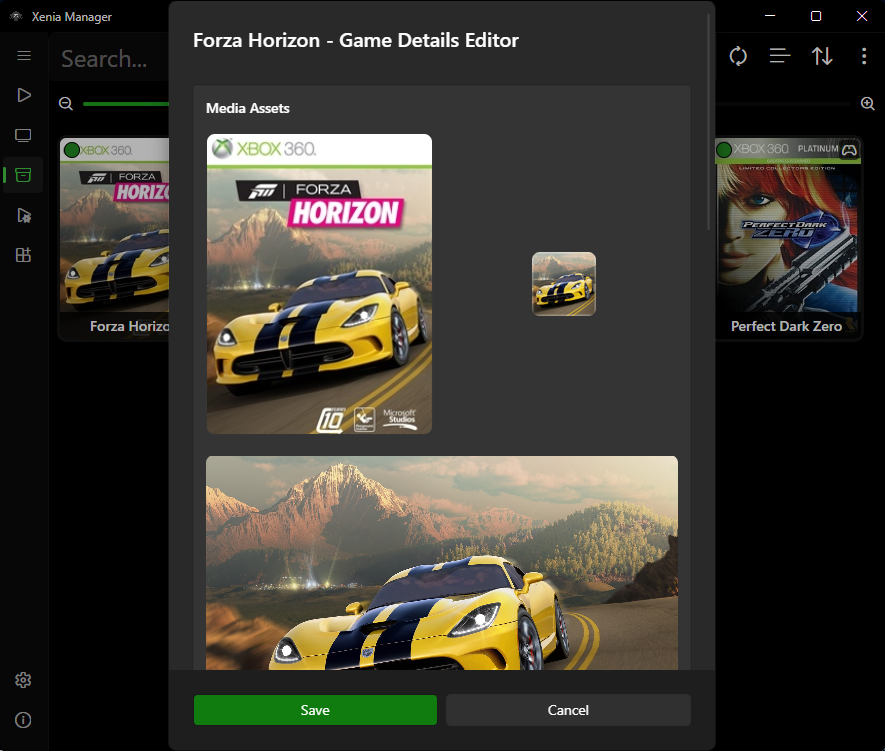Minimize the Xenia Manager window
Image resolution: width=885 pixels, height=751 pixels.
coord(770,16)
